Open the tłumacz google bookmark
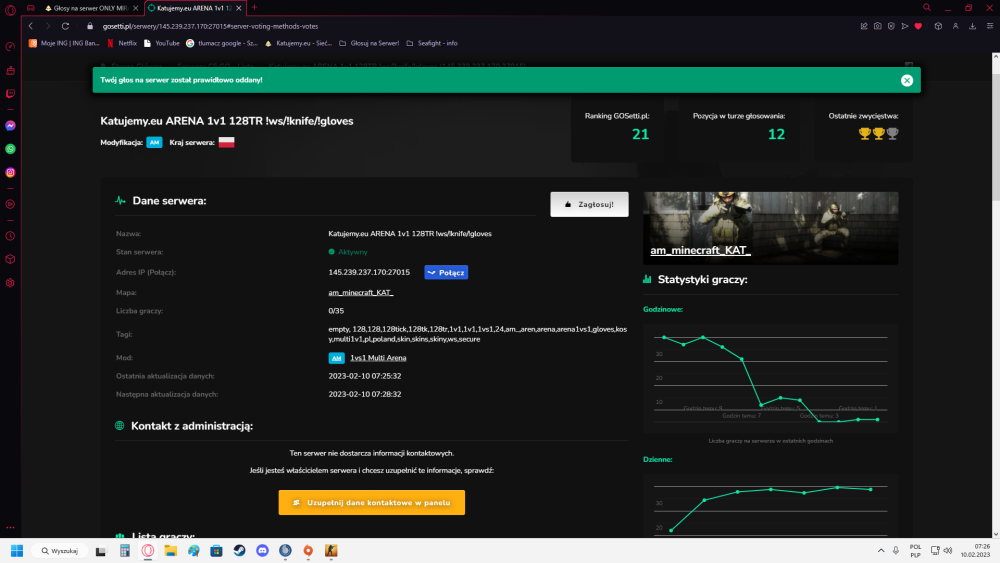Screen dimensions: 1000x563 point(221,43)
